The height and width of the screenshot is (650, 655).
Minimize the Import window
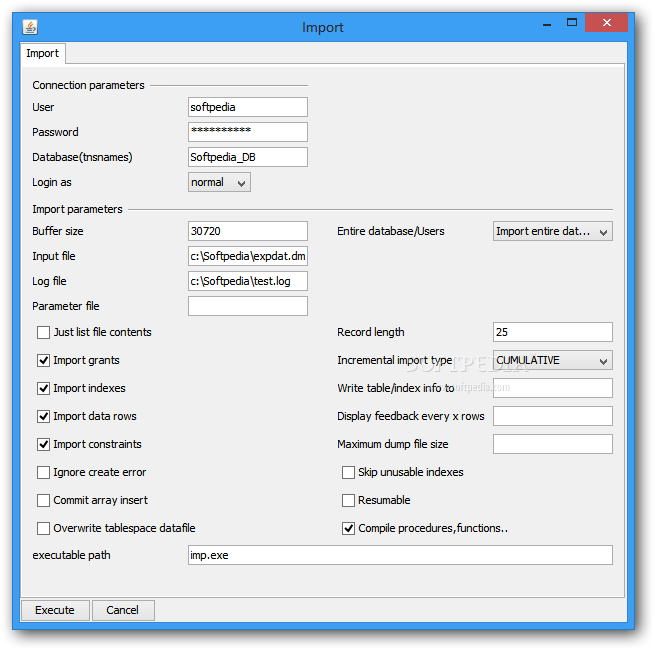tap(547, 23)
